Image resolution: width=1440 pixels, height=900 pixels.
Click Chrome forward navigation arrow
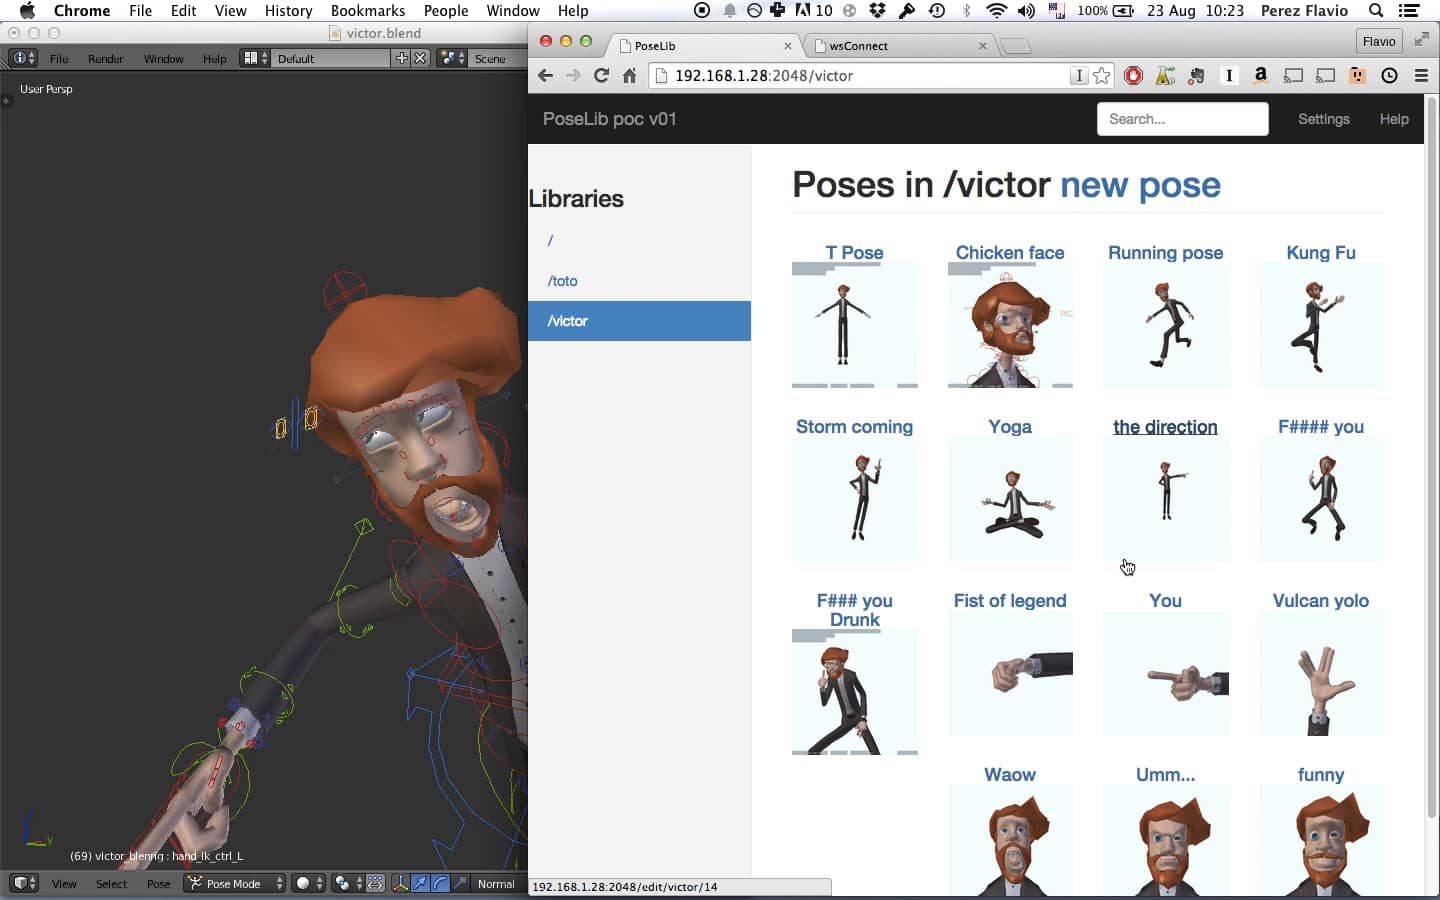tap(573, 75)
